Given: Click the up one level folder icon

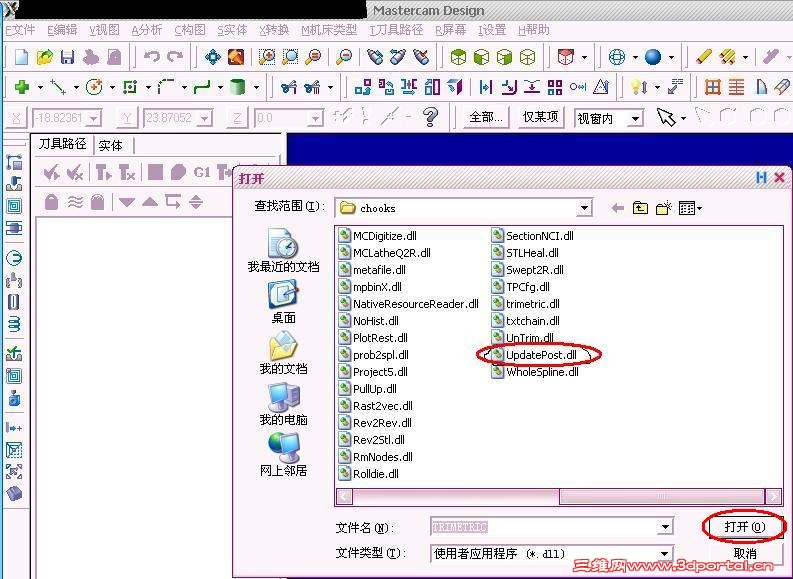Looking at the screenshot, I should [640, 208].
